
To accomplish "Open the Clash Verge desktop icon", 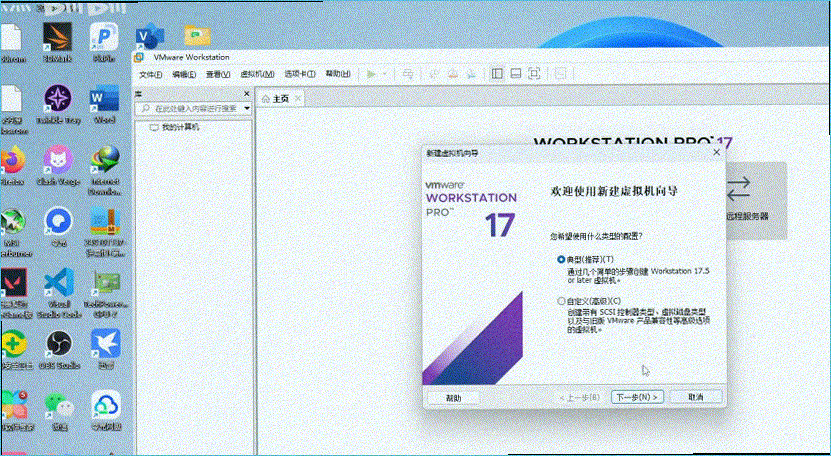I will [58, 165].
